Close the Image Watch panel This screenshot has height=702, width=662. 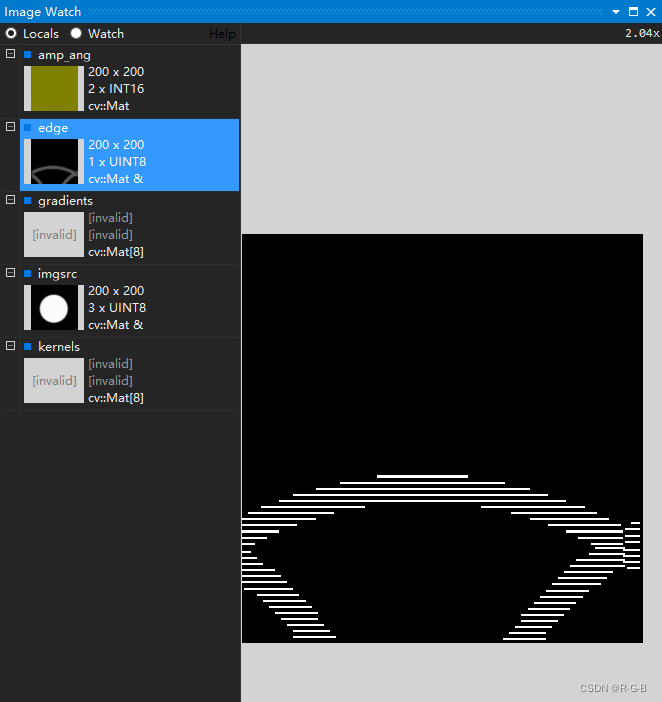(651, 12)
